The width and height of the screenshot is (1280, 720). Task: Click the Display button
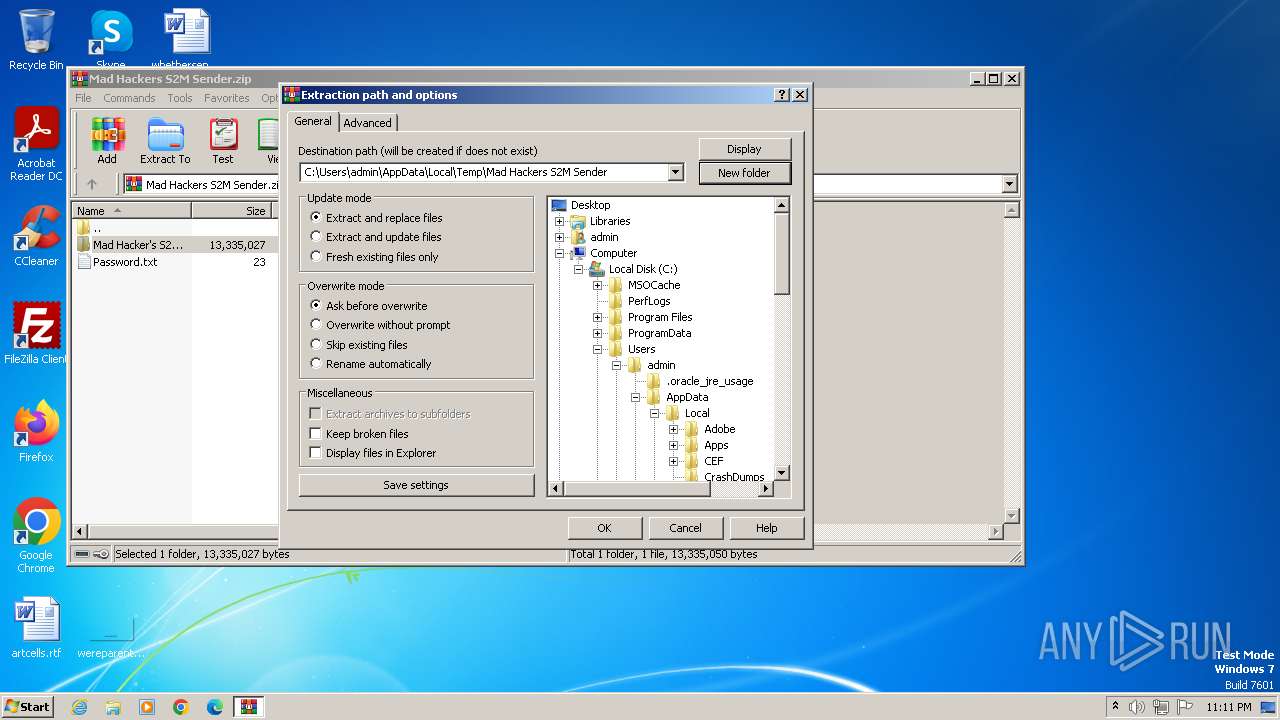click(744, 149)
